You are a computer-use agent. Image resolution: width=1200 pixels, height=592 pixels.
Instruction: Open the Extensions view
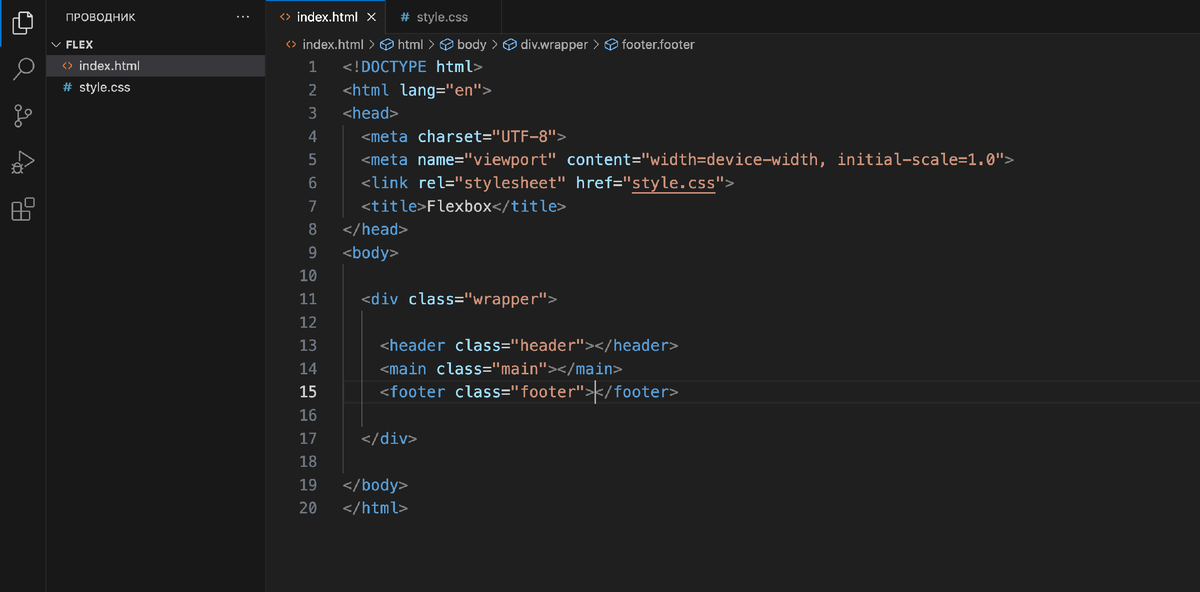(22, 208)
